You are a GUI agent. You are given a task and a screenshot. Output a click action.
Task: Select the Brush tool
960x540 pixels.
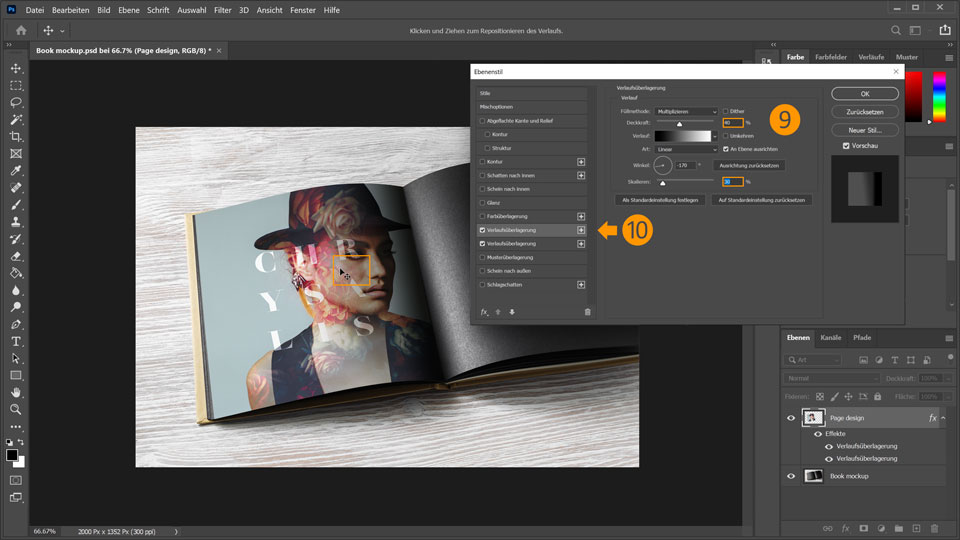pyautogui.click(x=16, y=205)
